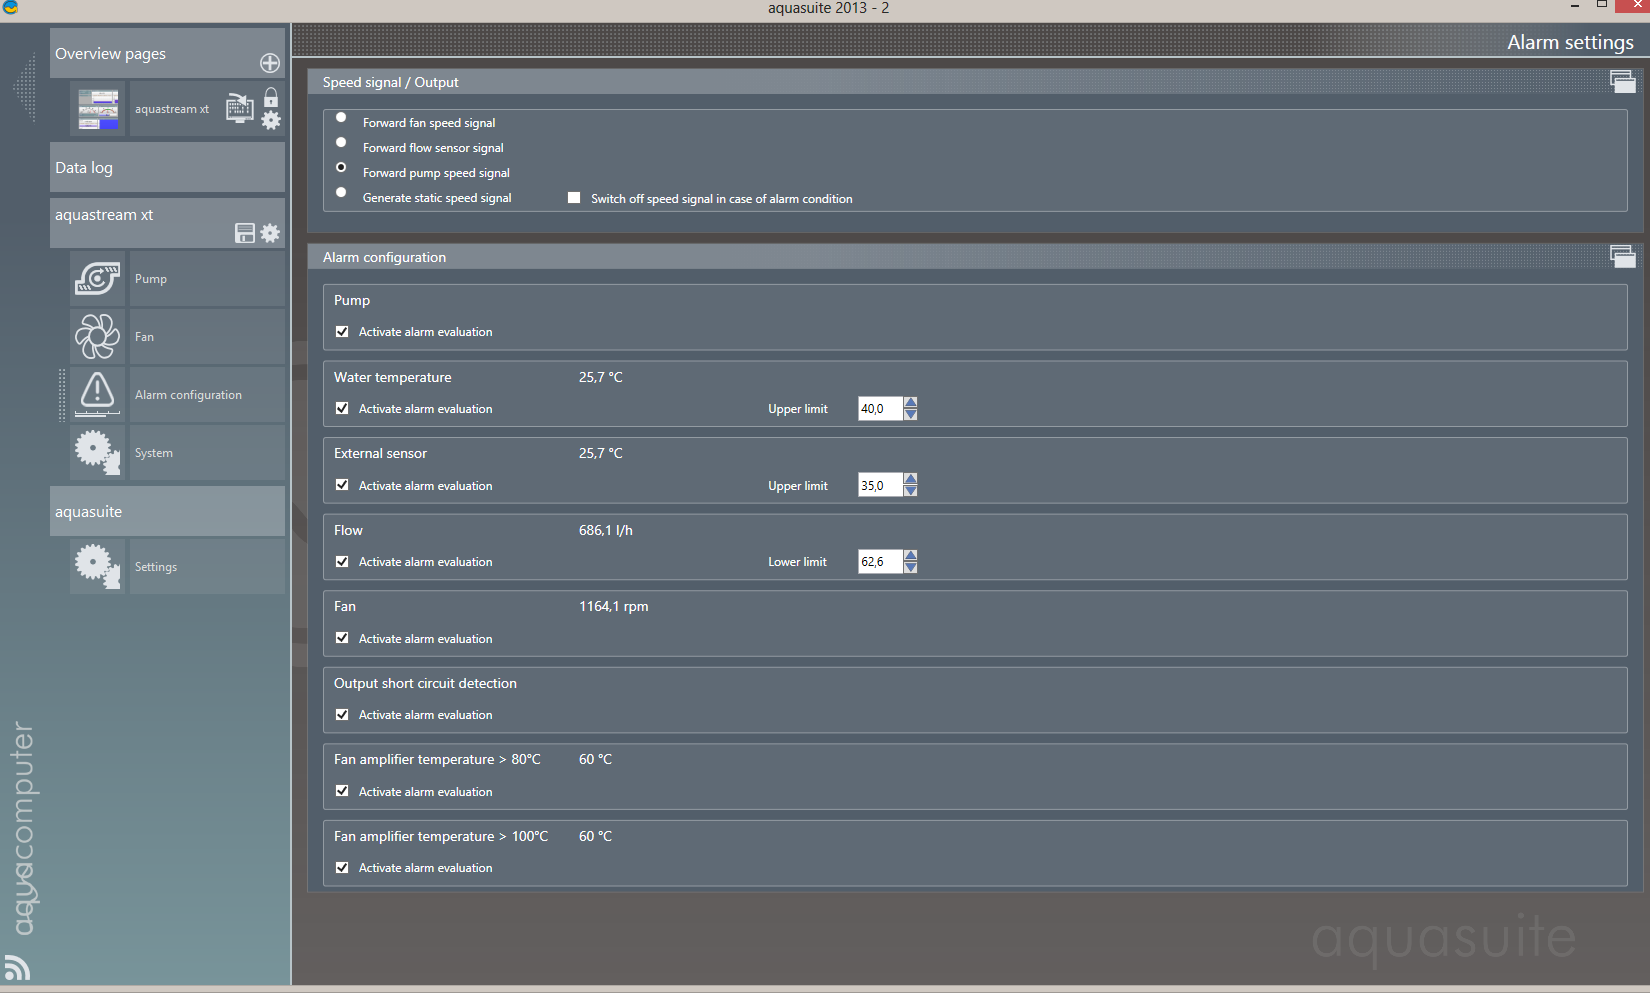Viewport: 1650px width, 993px height.
Task: Collapse the Alarm configuration panel
Action: (1623, 257)
